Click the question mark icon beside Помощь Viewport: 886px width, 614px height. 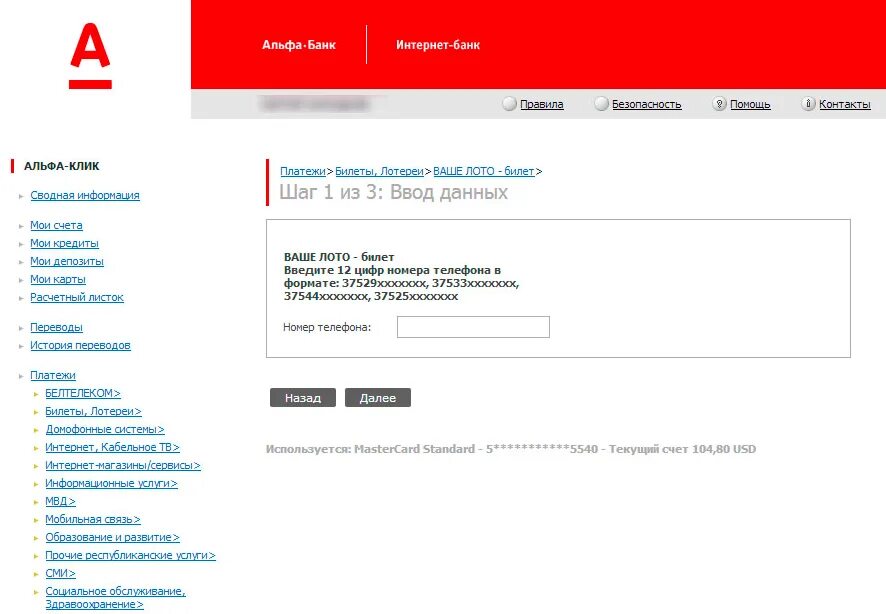coord(719,104)
